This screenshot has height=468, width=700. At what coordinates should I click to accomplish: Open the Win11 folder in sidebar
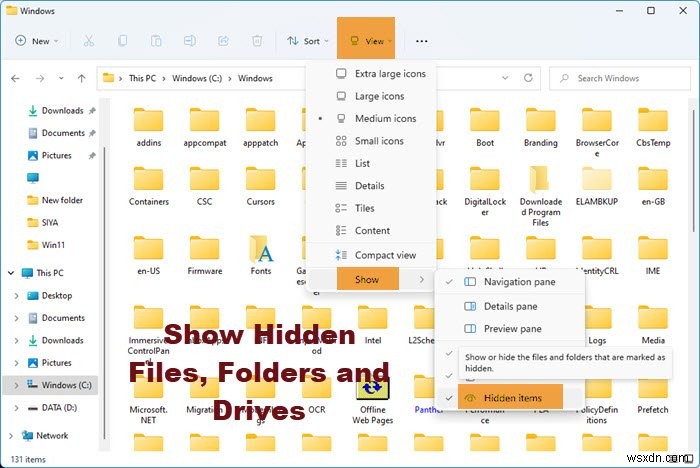click(46, 245)
